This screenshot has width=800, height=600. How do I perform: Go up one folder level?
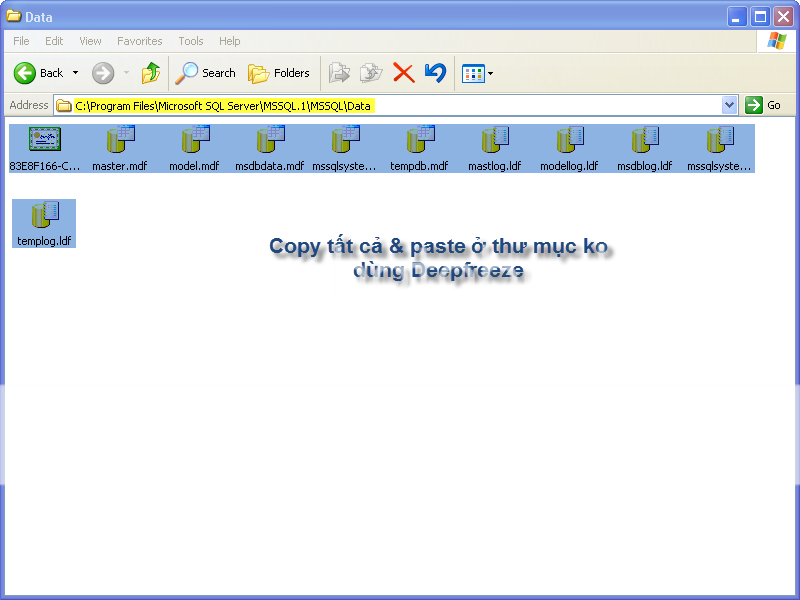coord(151,73)
